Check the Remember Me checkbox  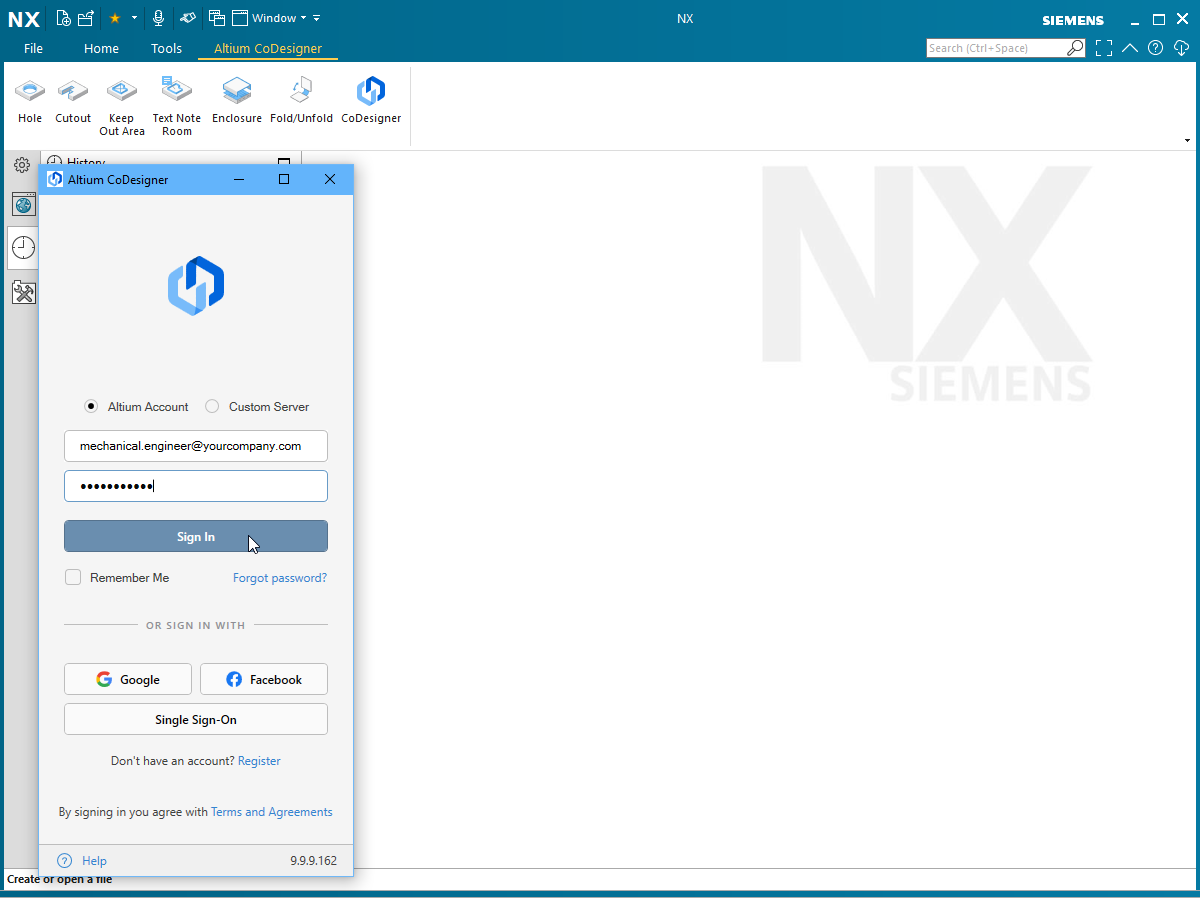tap(73, 578)
